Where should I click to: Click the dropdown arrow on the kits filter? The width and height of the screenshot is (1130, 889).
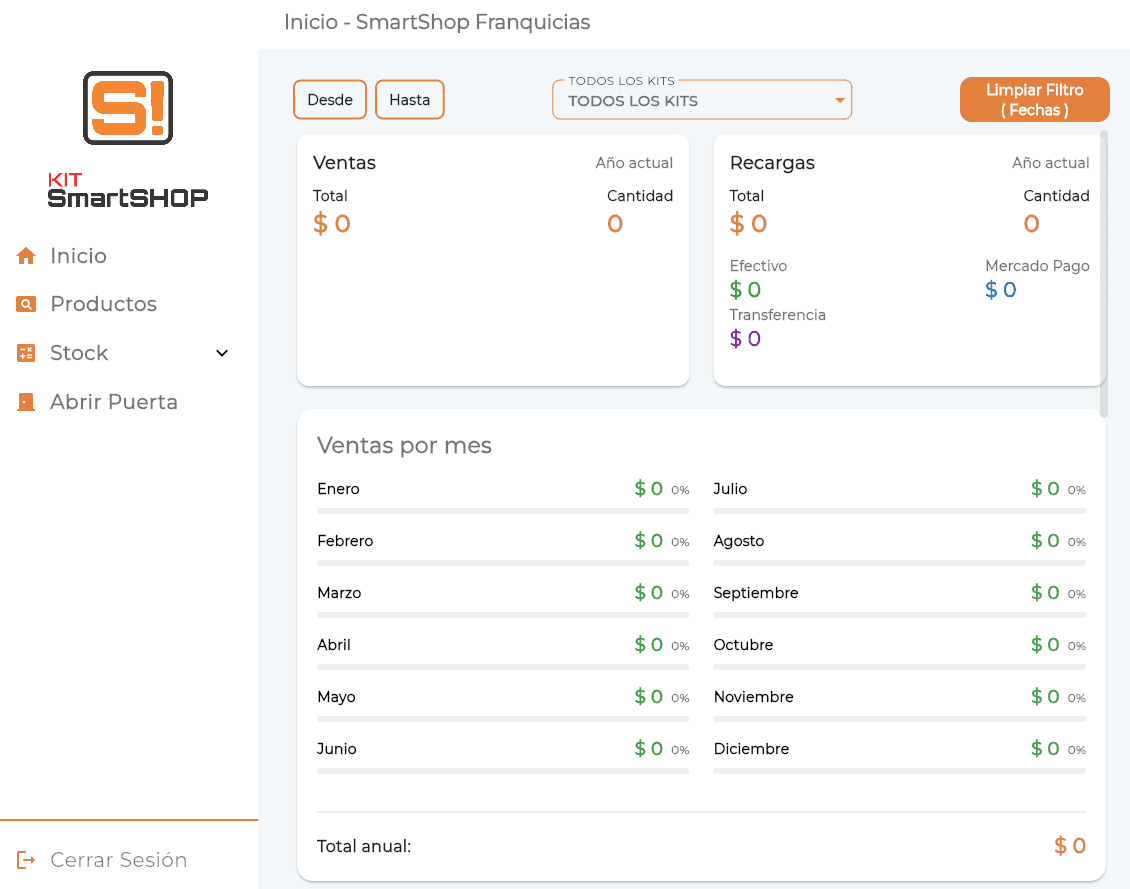coord(838,100)
